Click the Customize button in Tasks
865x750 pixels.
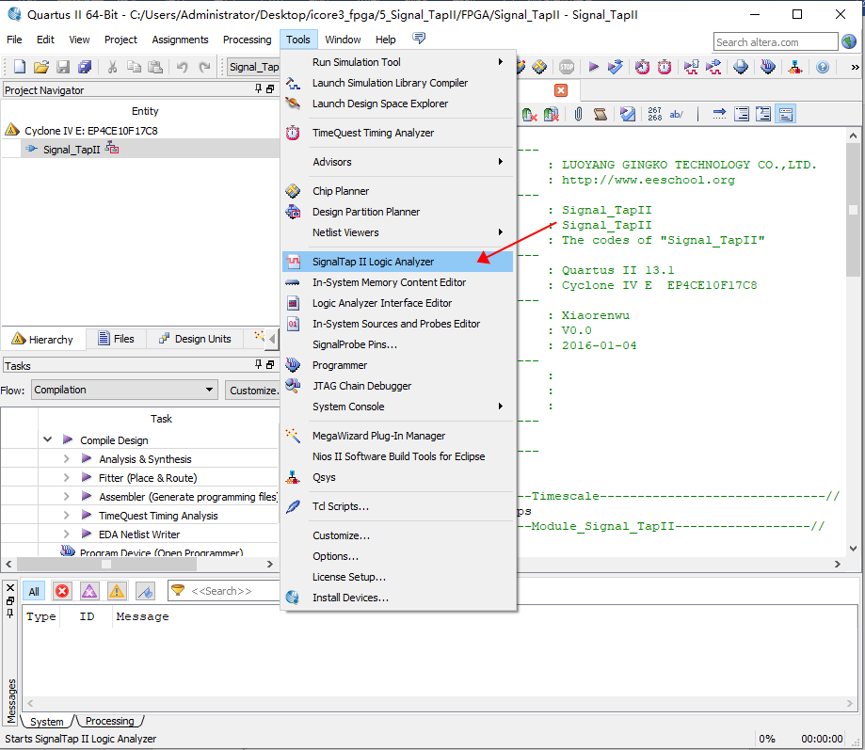(252, 390)
